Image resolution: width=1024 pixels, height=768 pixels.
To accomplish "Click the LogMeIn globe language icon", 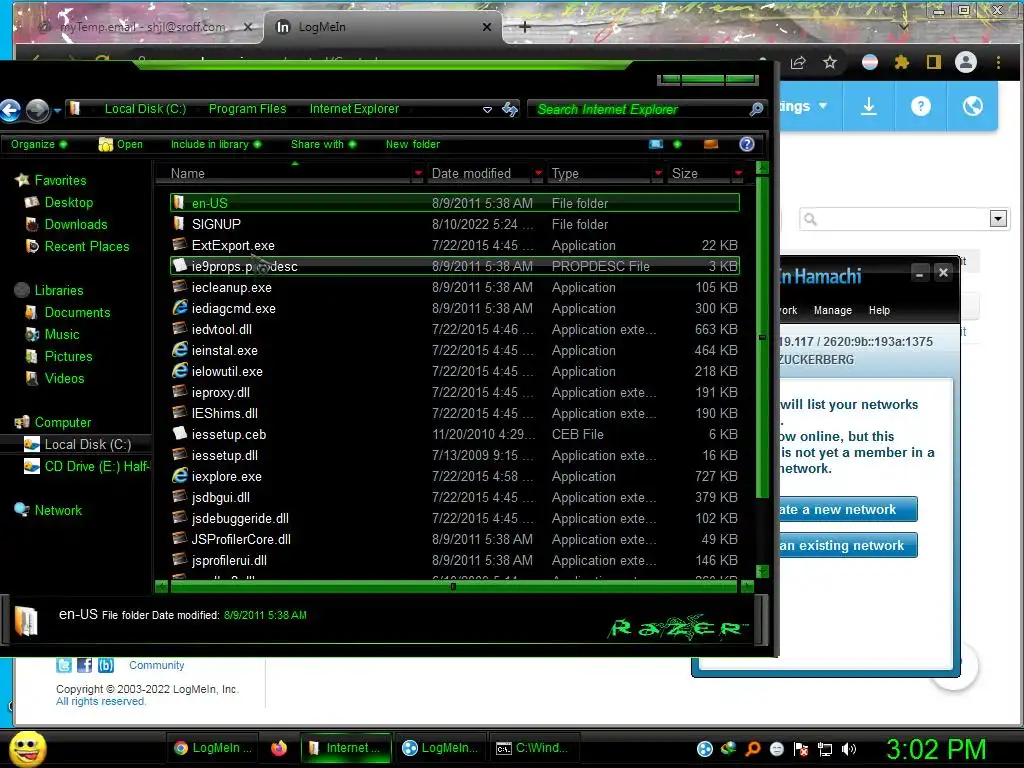I will tap(972, 106).
